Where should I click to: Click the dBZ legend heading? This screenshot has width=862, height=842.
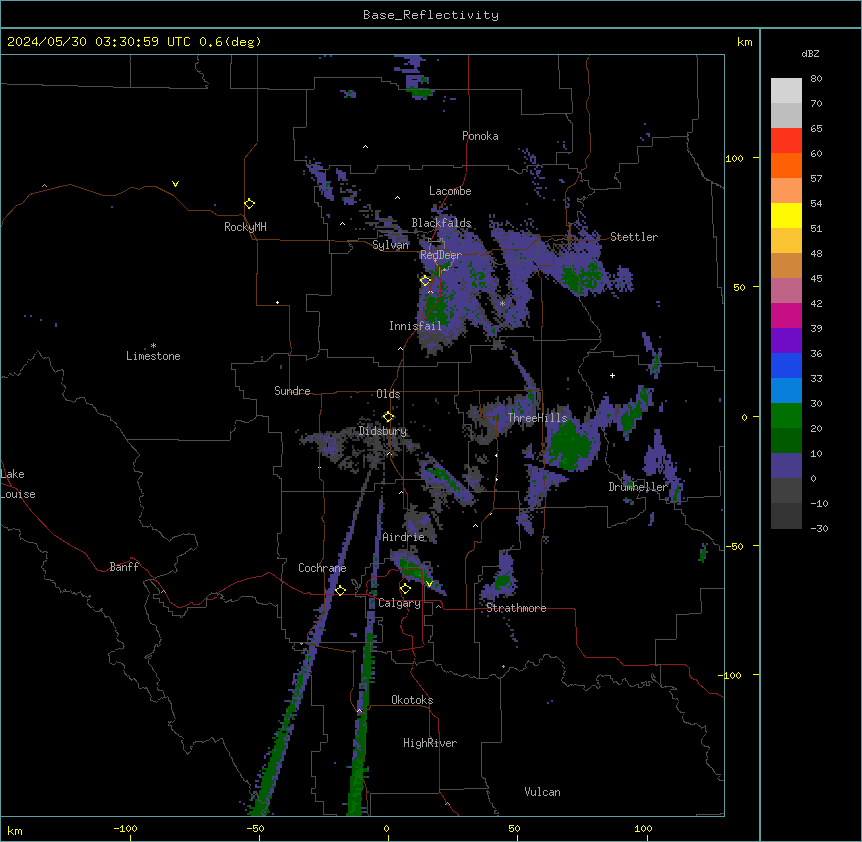[x=810, y=54]
